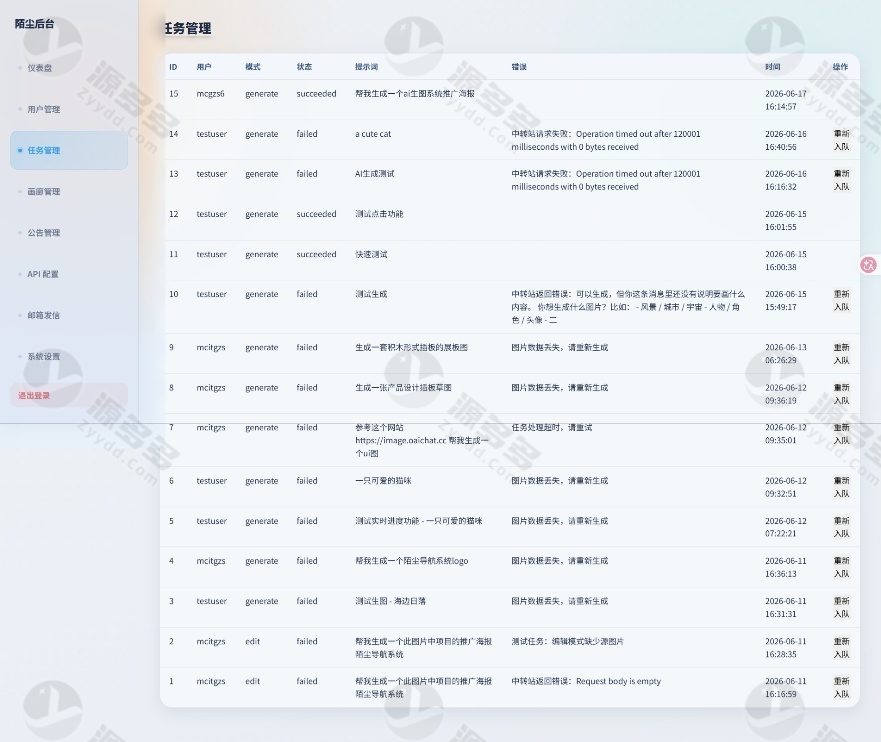
Task: Click 重新入队 for task ID 14
Action: (841, 140)
